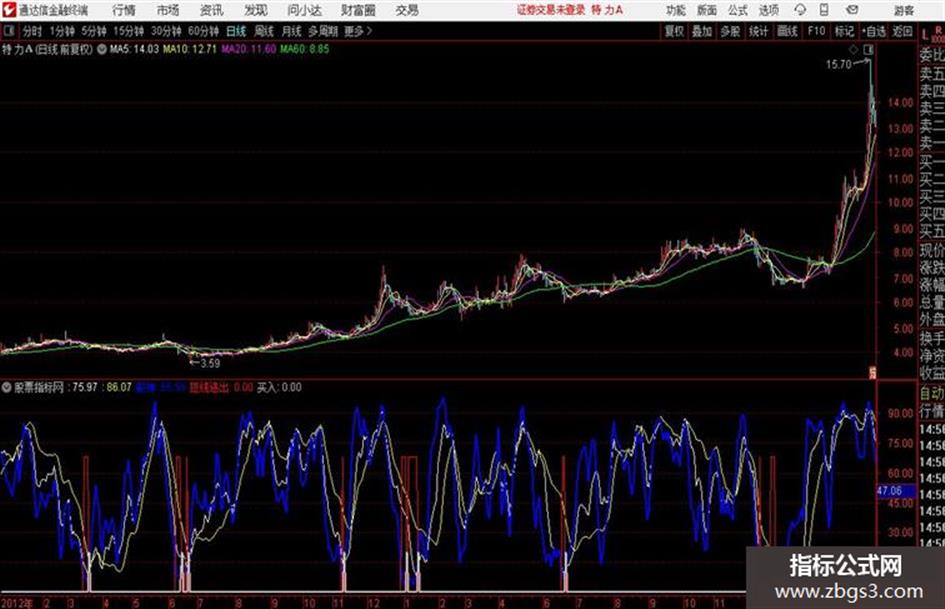945x609 pixels.
Task: Click the MA20: 11.60 indicator value
Action: tap(248, 49)
